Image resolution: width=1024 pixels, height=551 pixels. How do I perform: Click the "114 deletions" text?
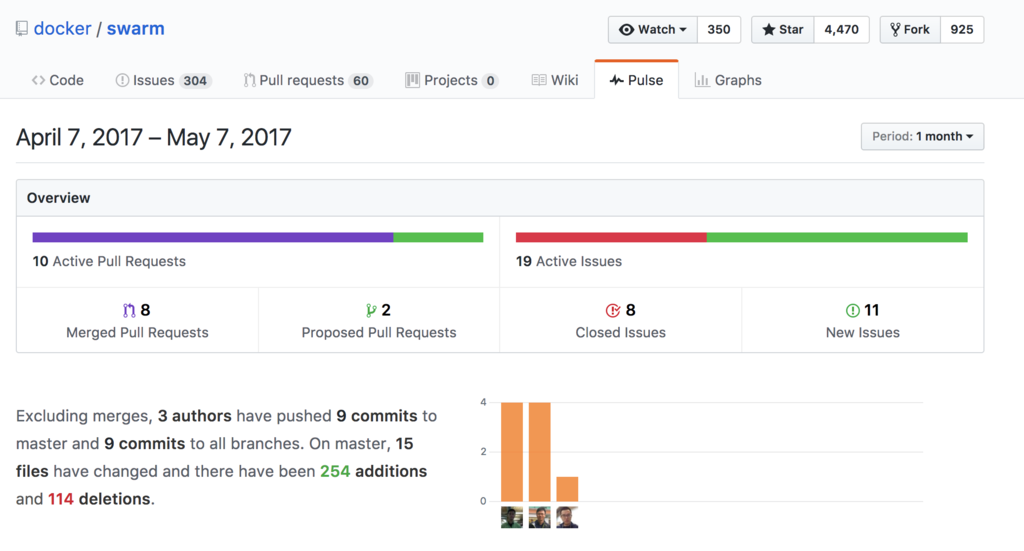click(100, 499)
